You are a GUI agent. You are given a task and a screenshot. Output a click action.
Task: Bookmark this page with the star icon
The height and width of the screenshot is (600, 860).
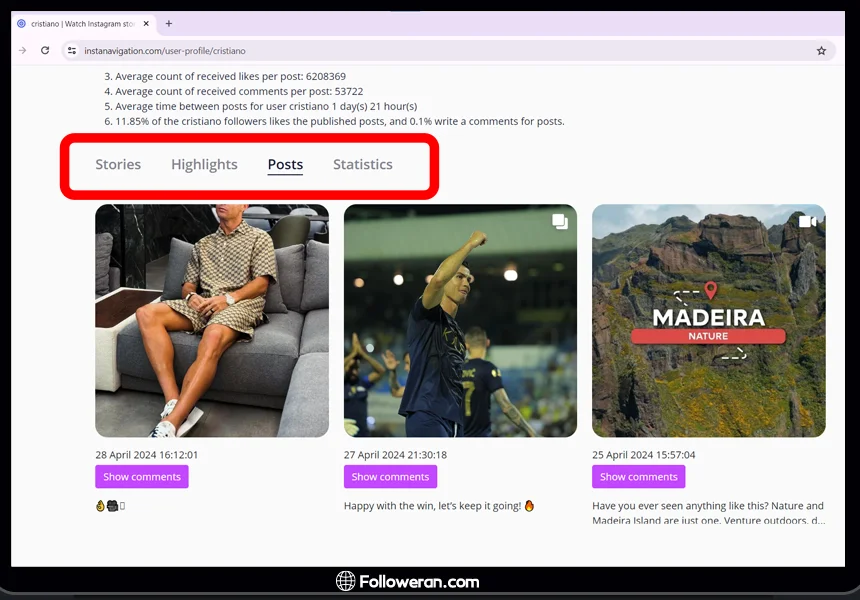tap(821, 50)
